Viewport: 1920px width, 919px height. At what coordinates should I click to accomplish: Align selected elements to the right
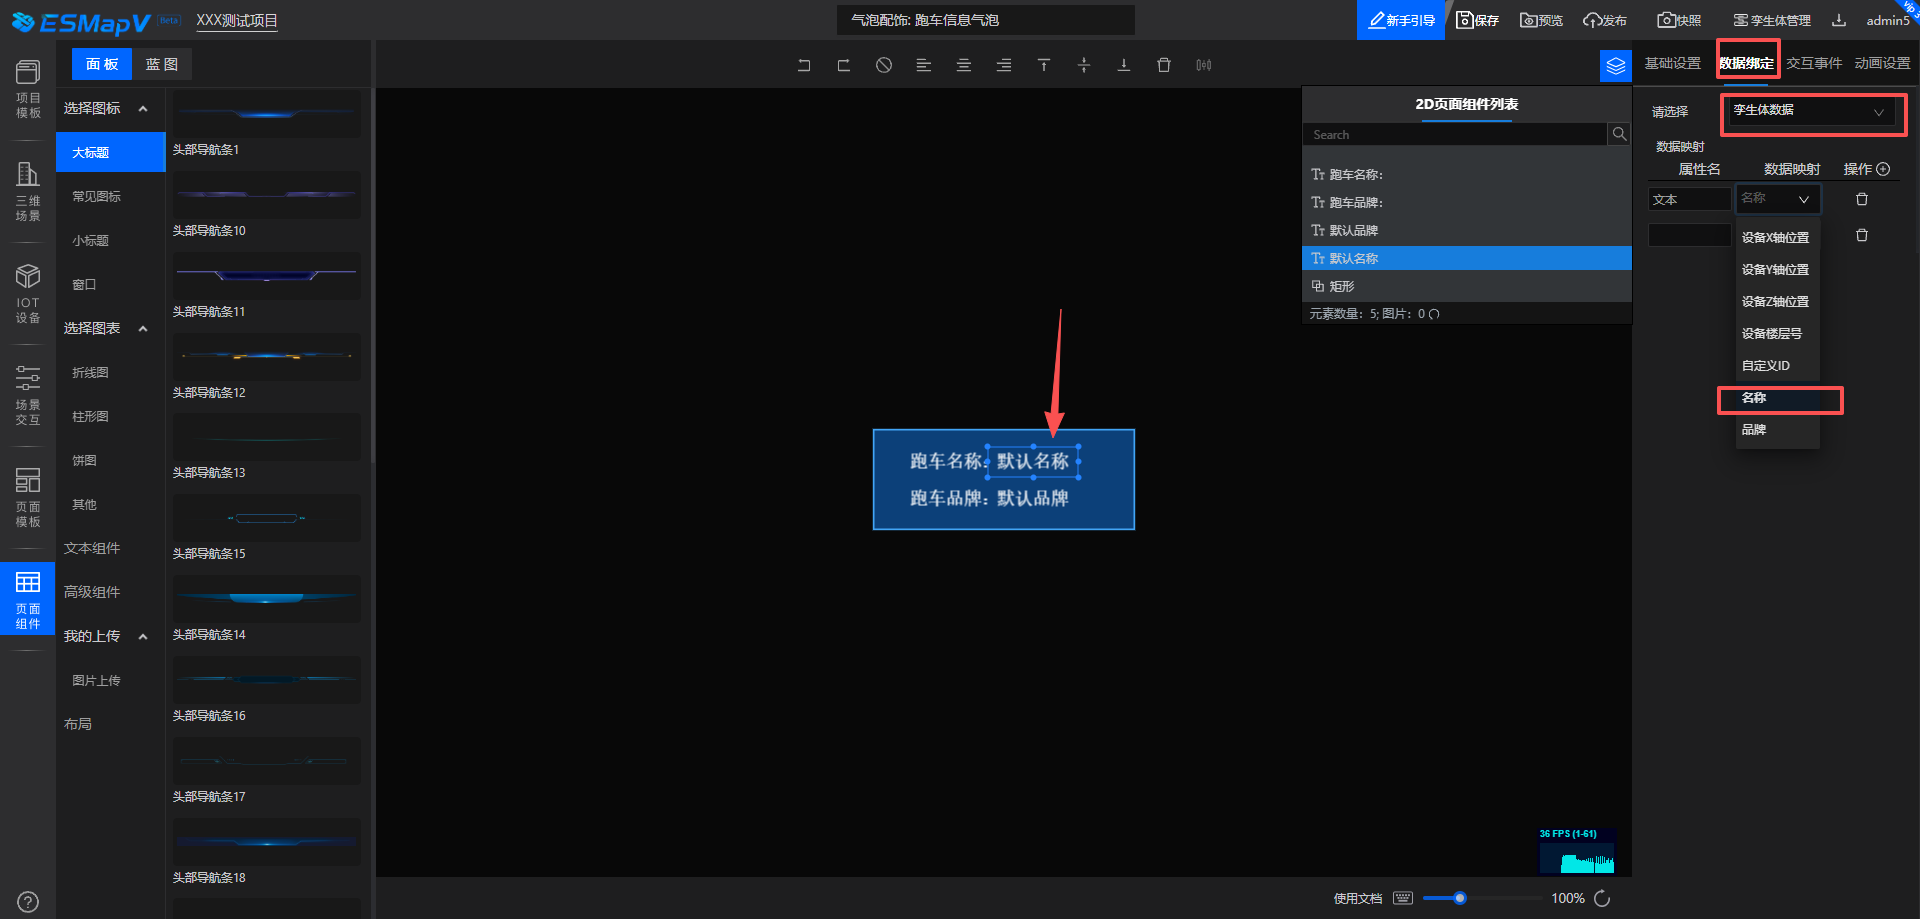point(1004,65)
